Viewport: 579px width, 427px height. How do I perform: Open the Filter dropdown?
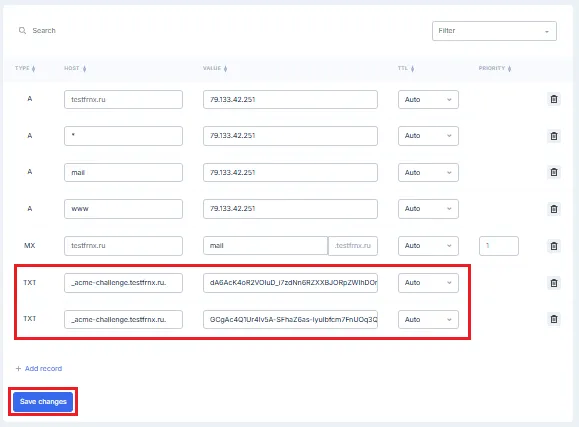[494, 31]
